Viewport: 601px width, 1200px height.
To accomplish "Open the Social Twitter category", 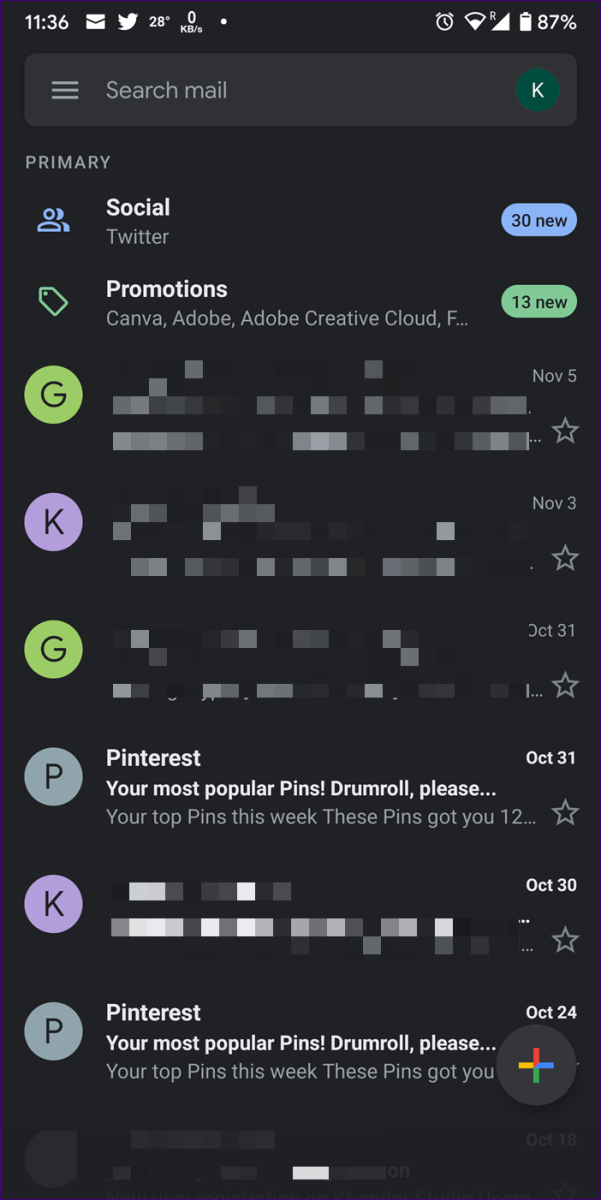I will click(x=300, y=221).
